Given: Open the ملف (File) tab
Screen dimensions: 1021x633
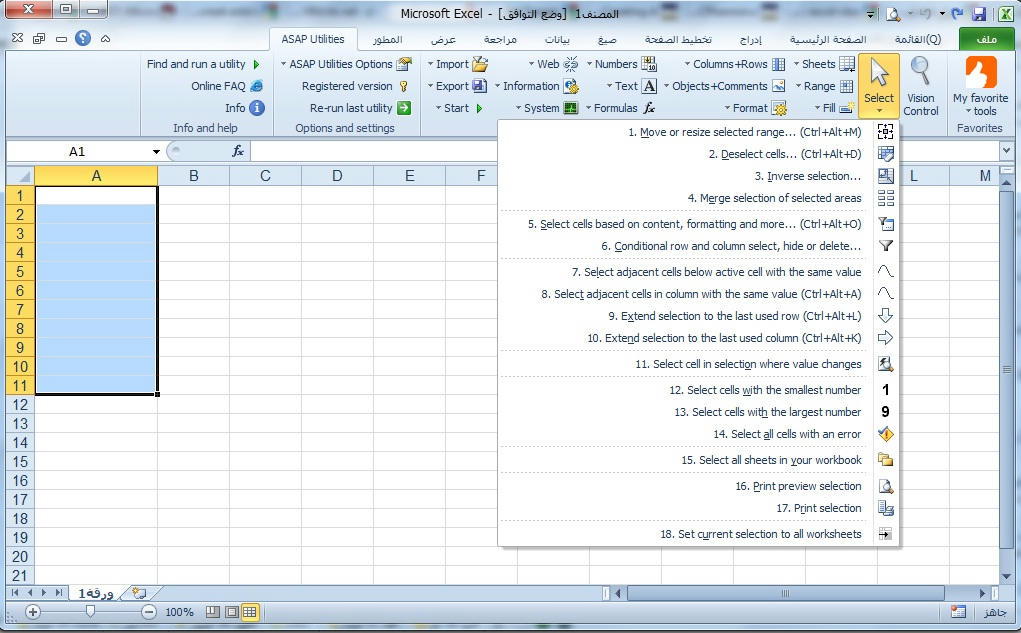Looking at the screenshot, I should [x=986, y=39].
